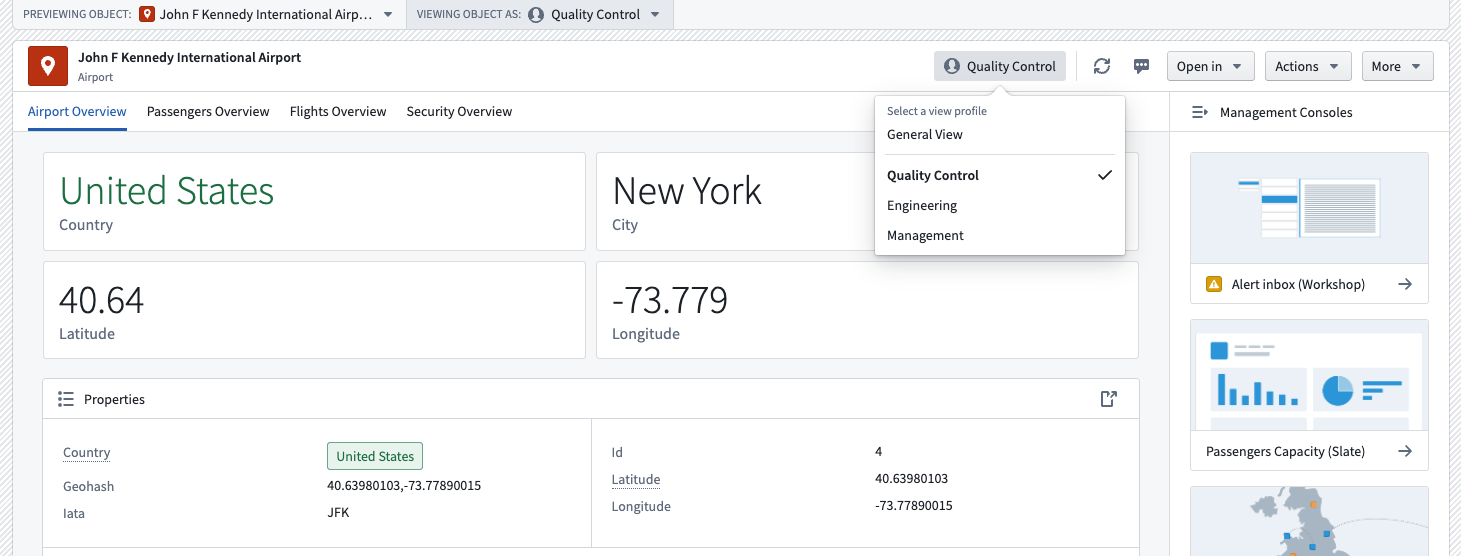
Task: Select the Quality Control profile entry
Action: coord(1000,175)
